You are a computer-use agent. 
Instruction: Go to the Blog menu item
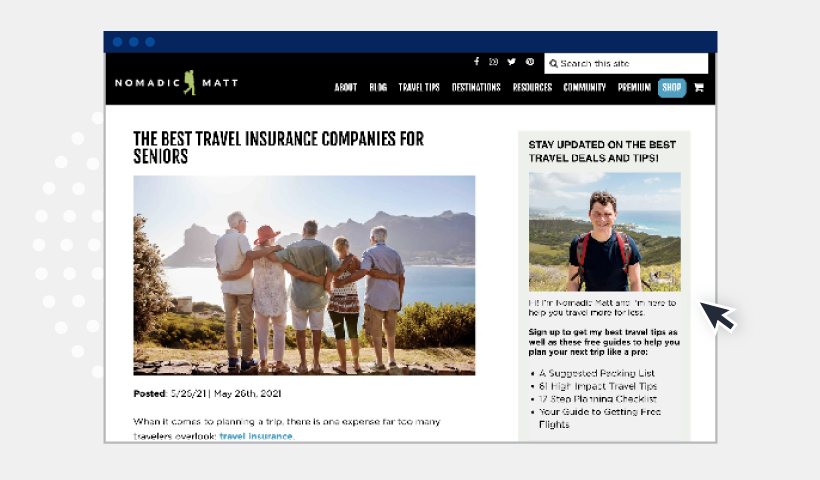(x=378, y=87)
